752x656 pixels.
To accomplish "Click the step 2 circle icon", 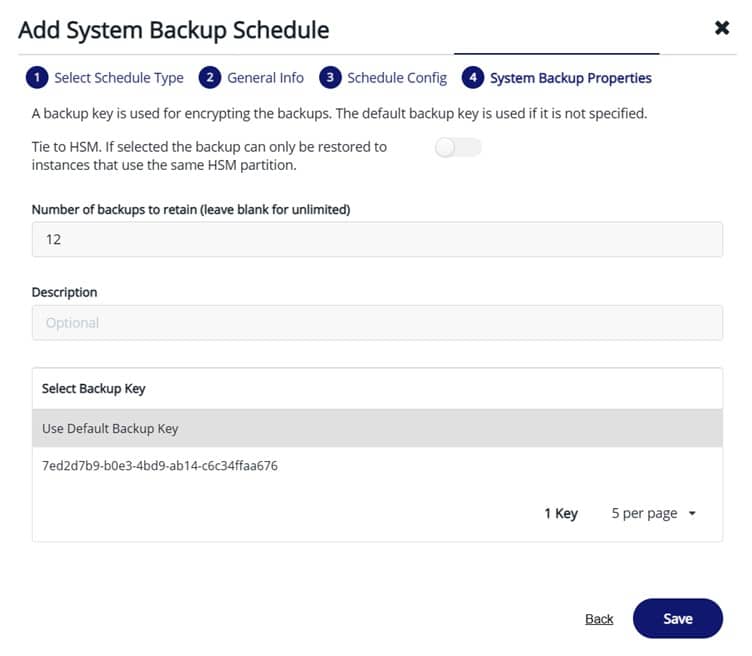I will coord(209,78).
